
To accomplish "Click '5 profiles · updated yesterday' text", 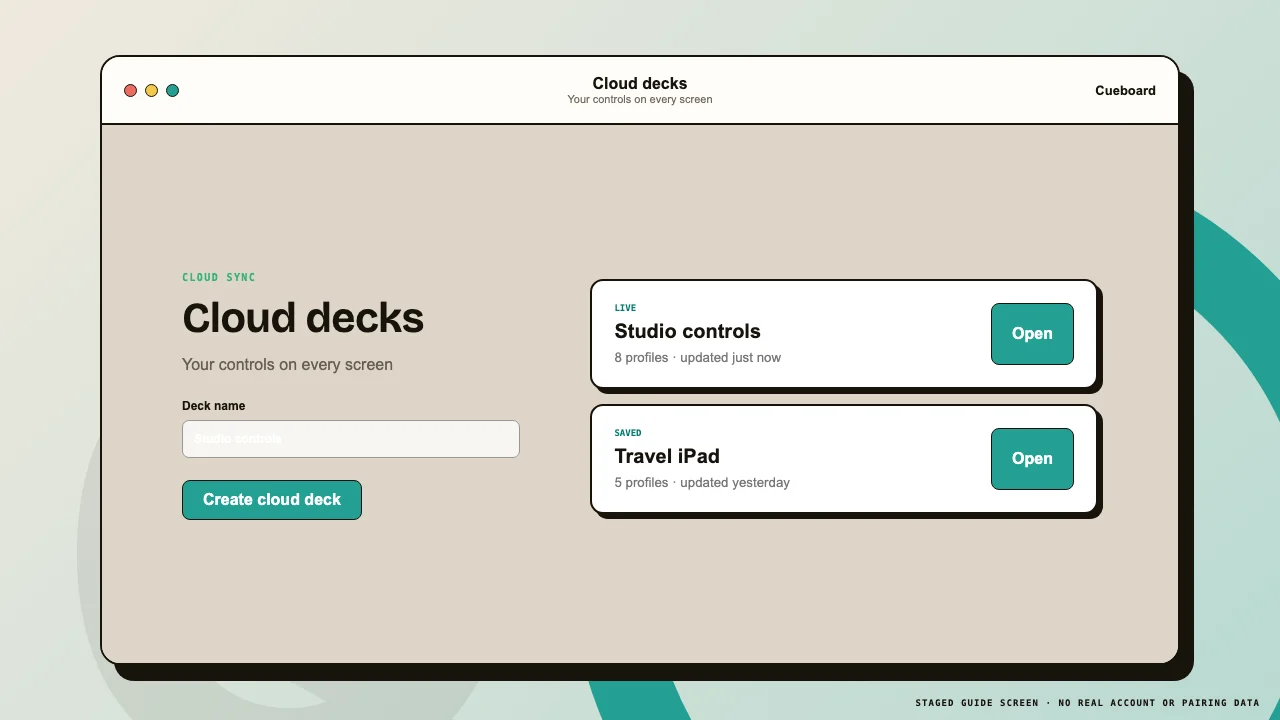I will [702, 482].
